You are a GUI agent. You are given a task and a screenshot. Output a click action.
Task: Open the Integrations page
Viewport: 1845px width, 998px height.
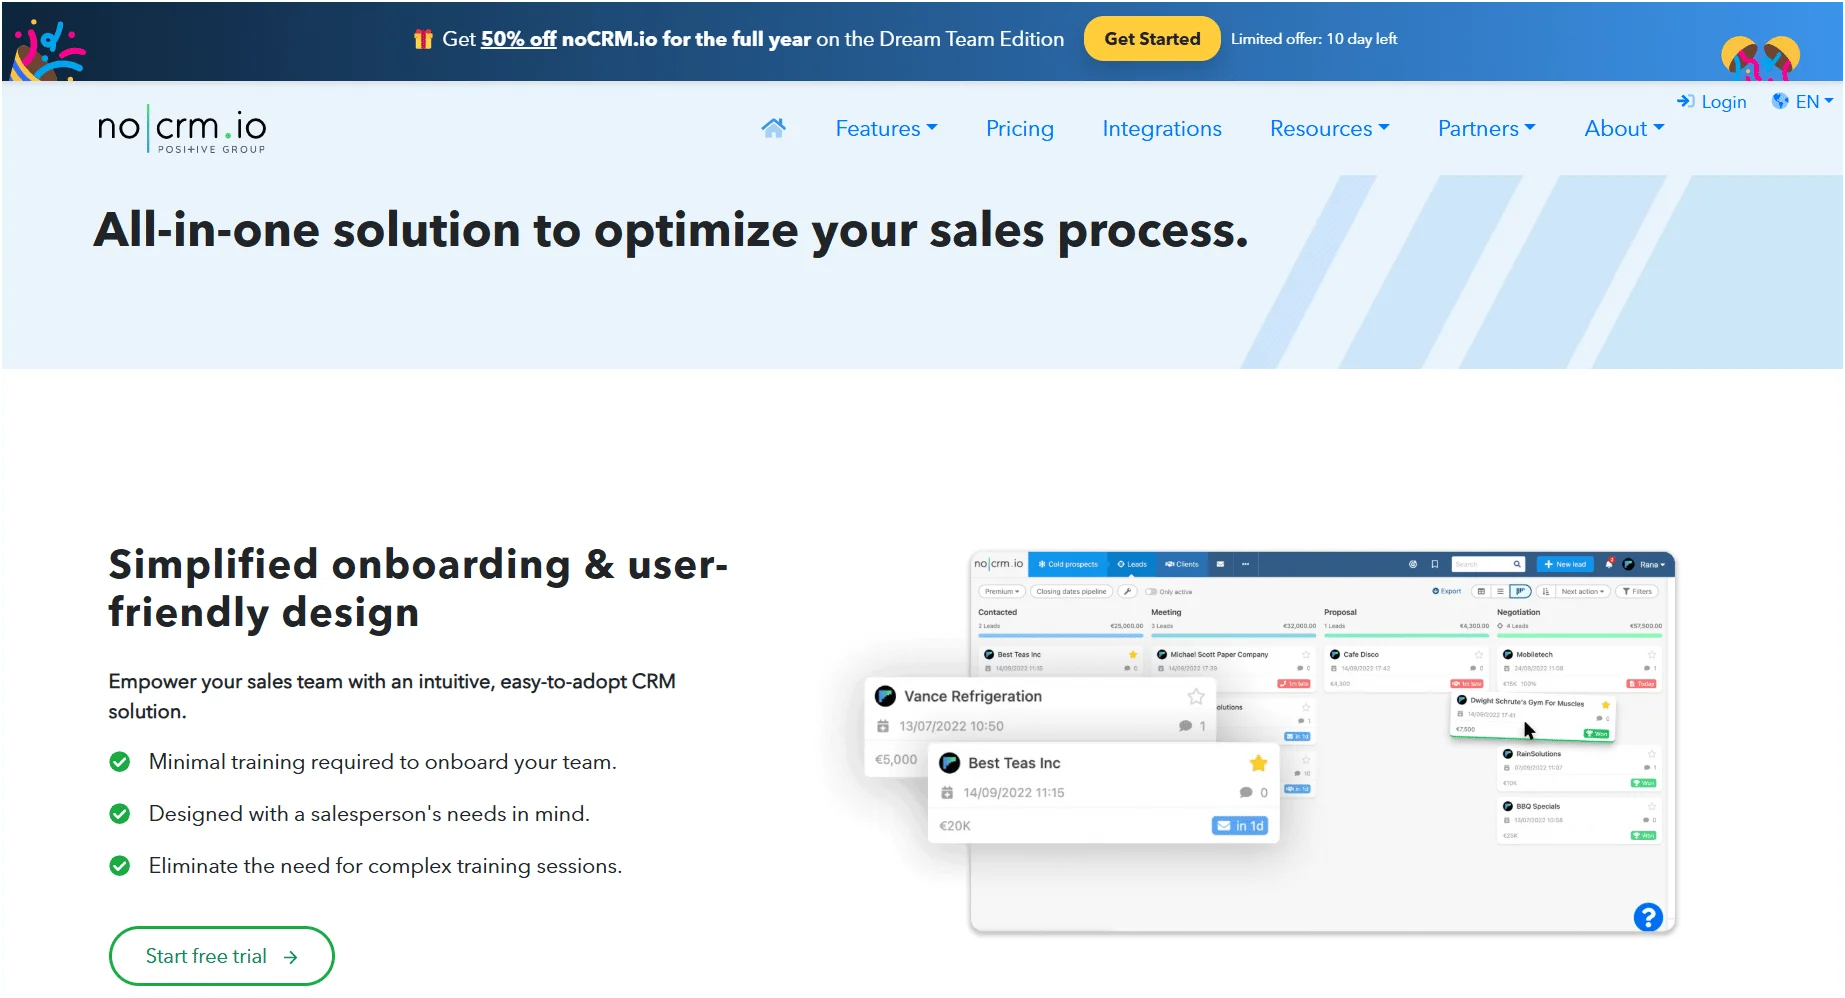point(1161,128)
